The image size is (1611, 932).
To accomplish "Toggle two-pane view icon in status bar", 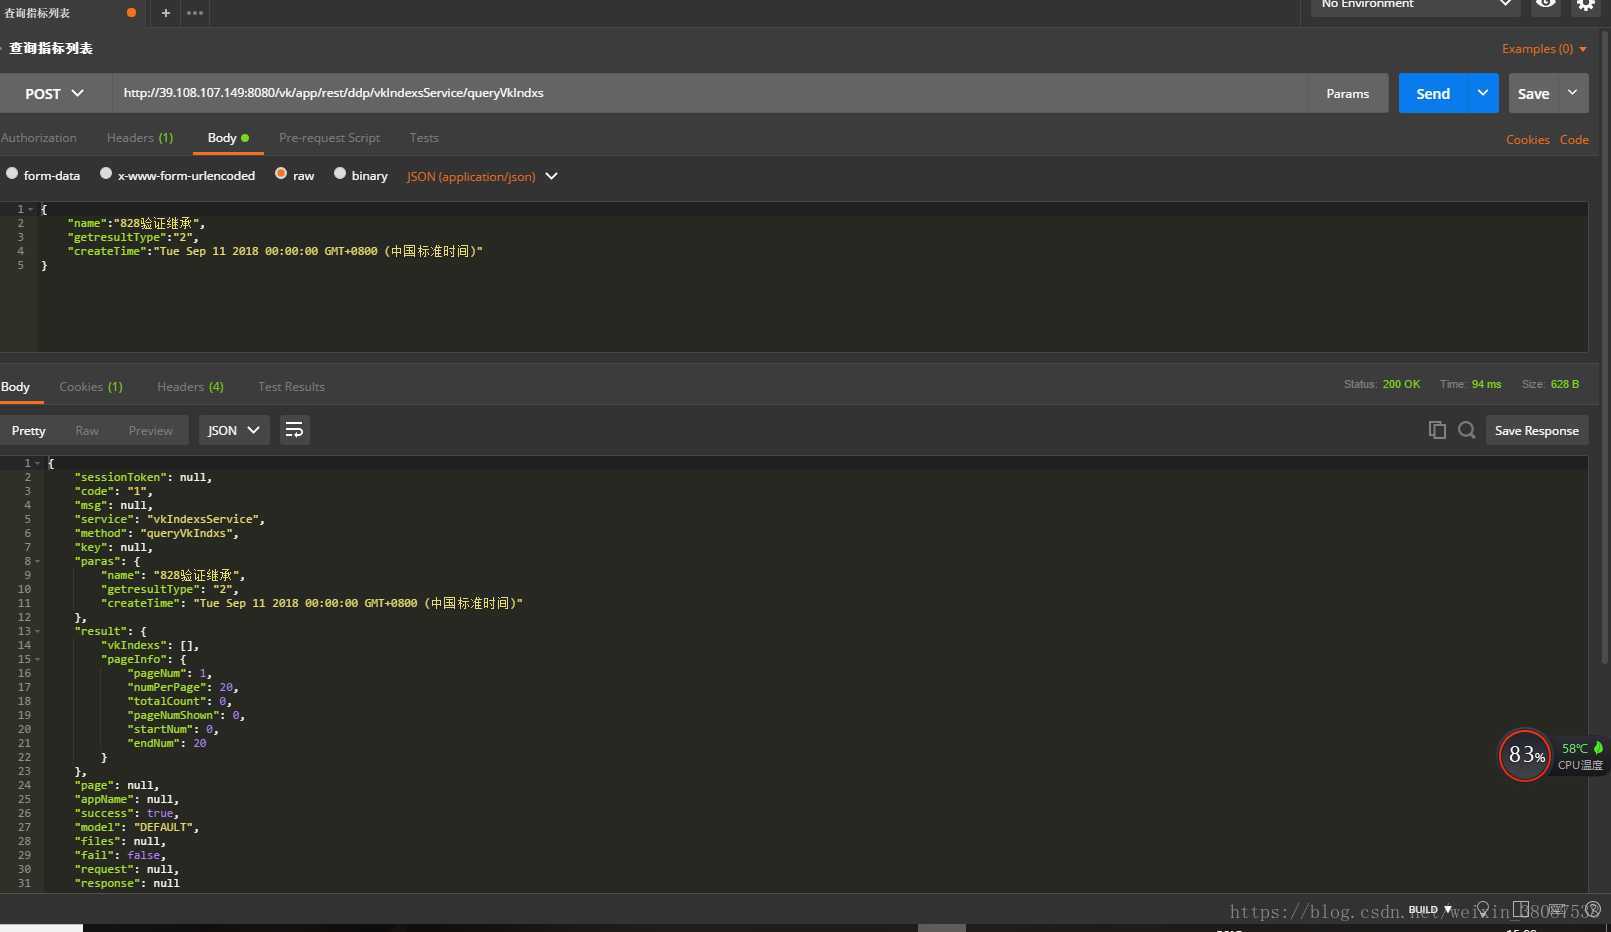I will click(x=1521, y=909).
